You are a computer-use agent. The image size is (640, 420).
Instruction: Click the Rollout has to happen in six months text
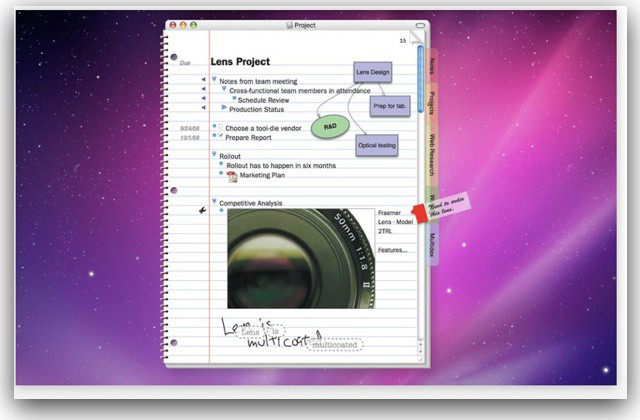tap(281, 166)
